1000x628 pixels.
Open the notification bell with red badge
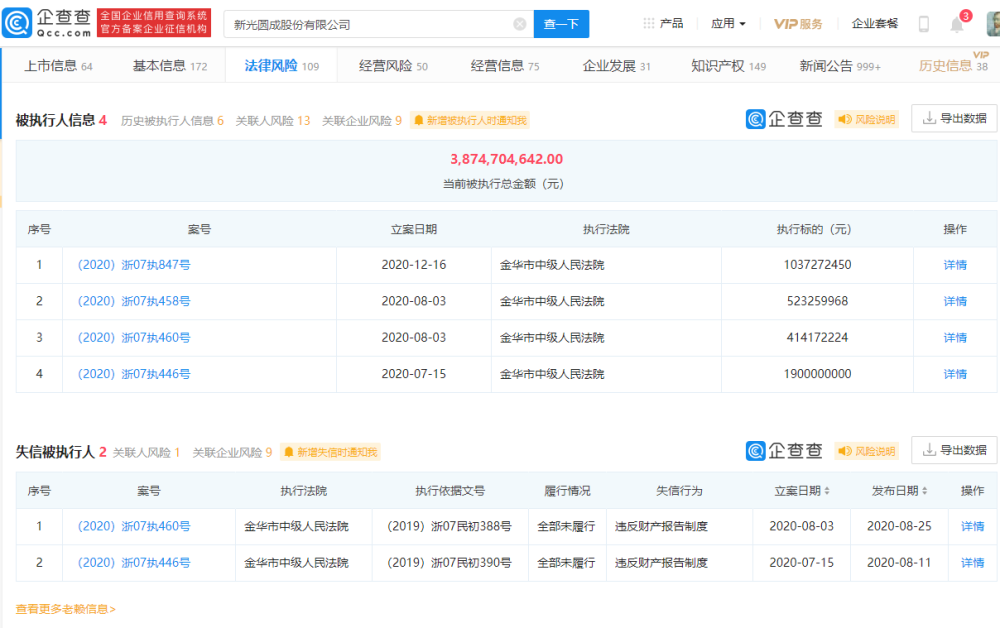[x=957, y=24]
